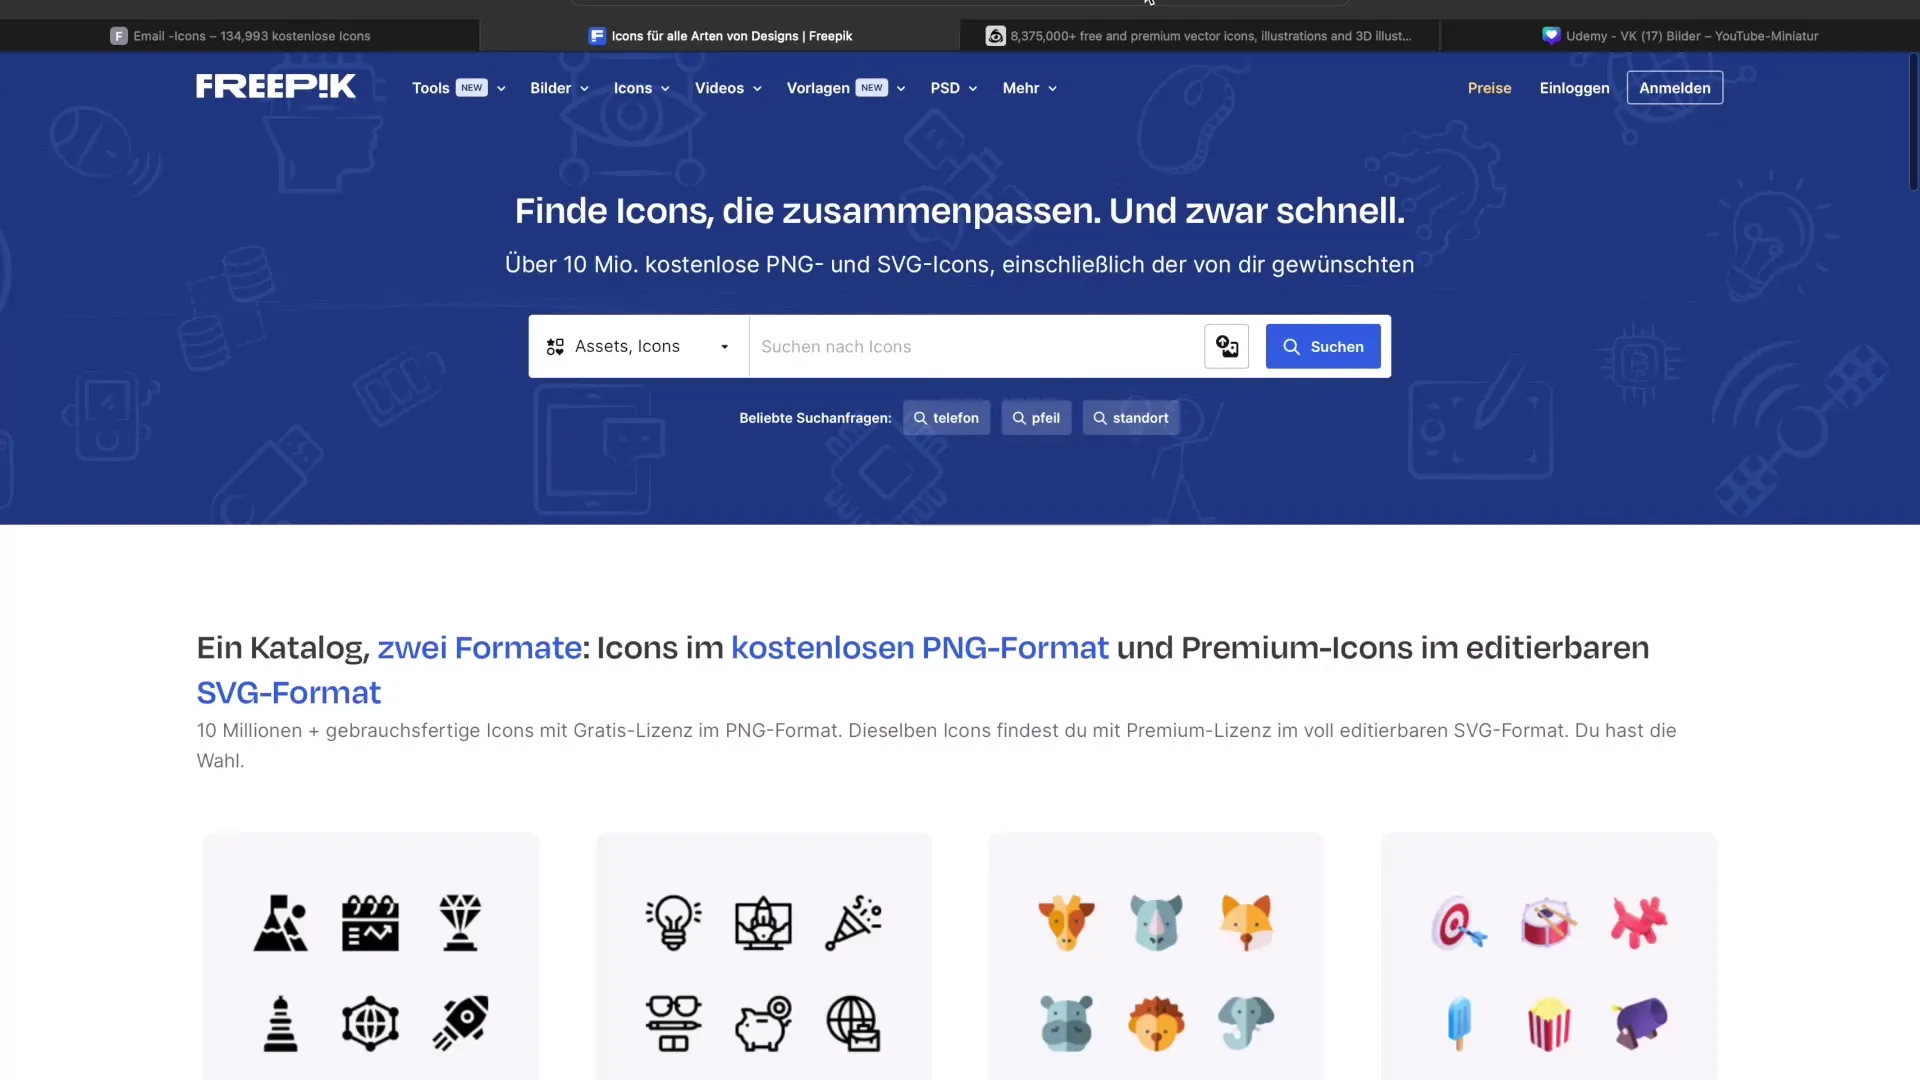
Task: Open the Icons navigation dropdown
Action: (x=641, y=88)
